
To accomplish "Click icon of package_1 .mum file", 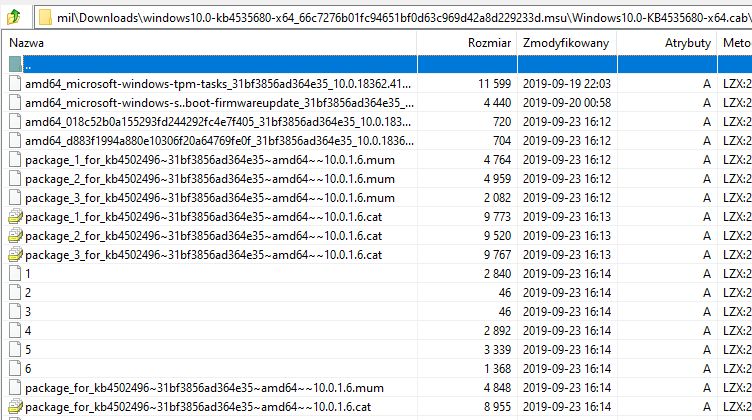I will point(15,160).
